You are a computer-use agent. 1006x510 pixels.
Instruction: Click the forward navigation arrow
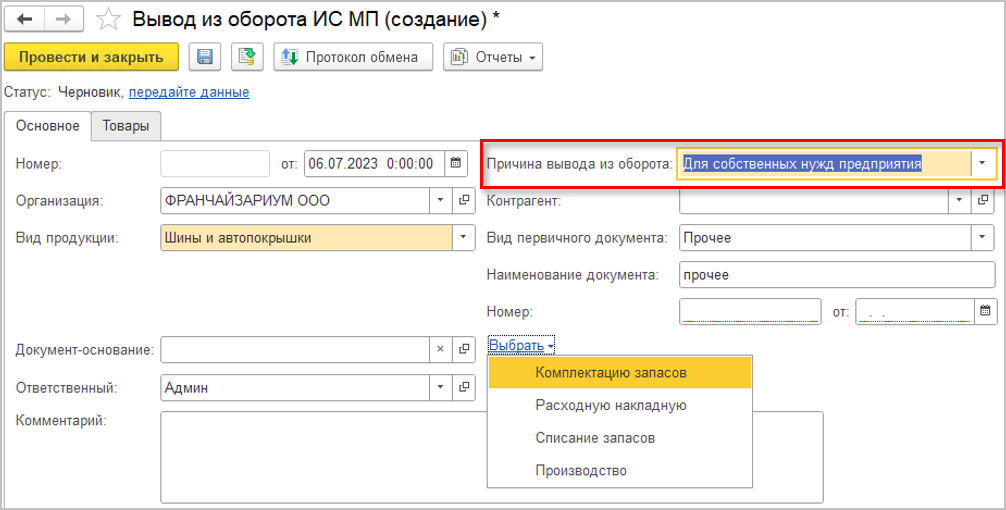61,20
